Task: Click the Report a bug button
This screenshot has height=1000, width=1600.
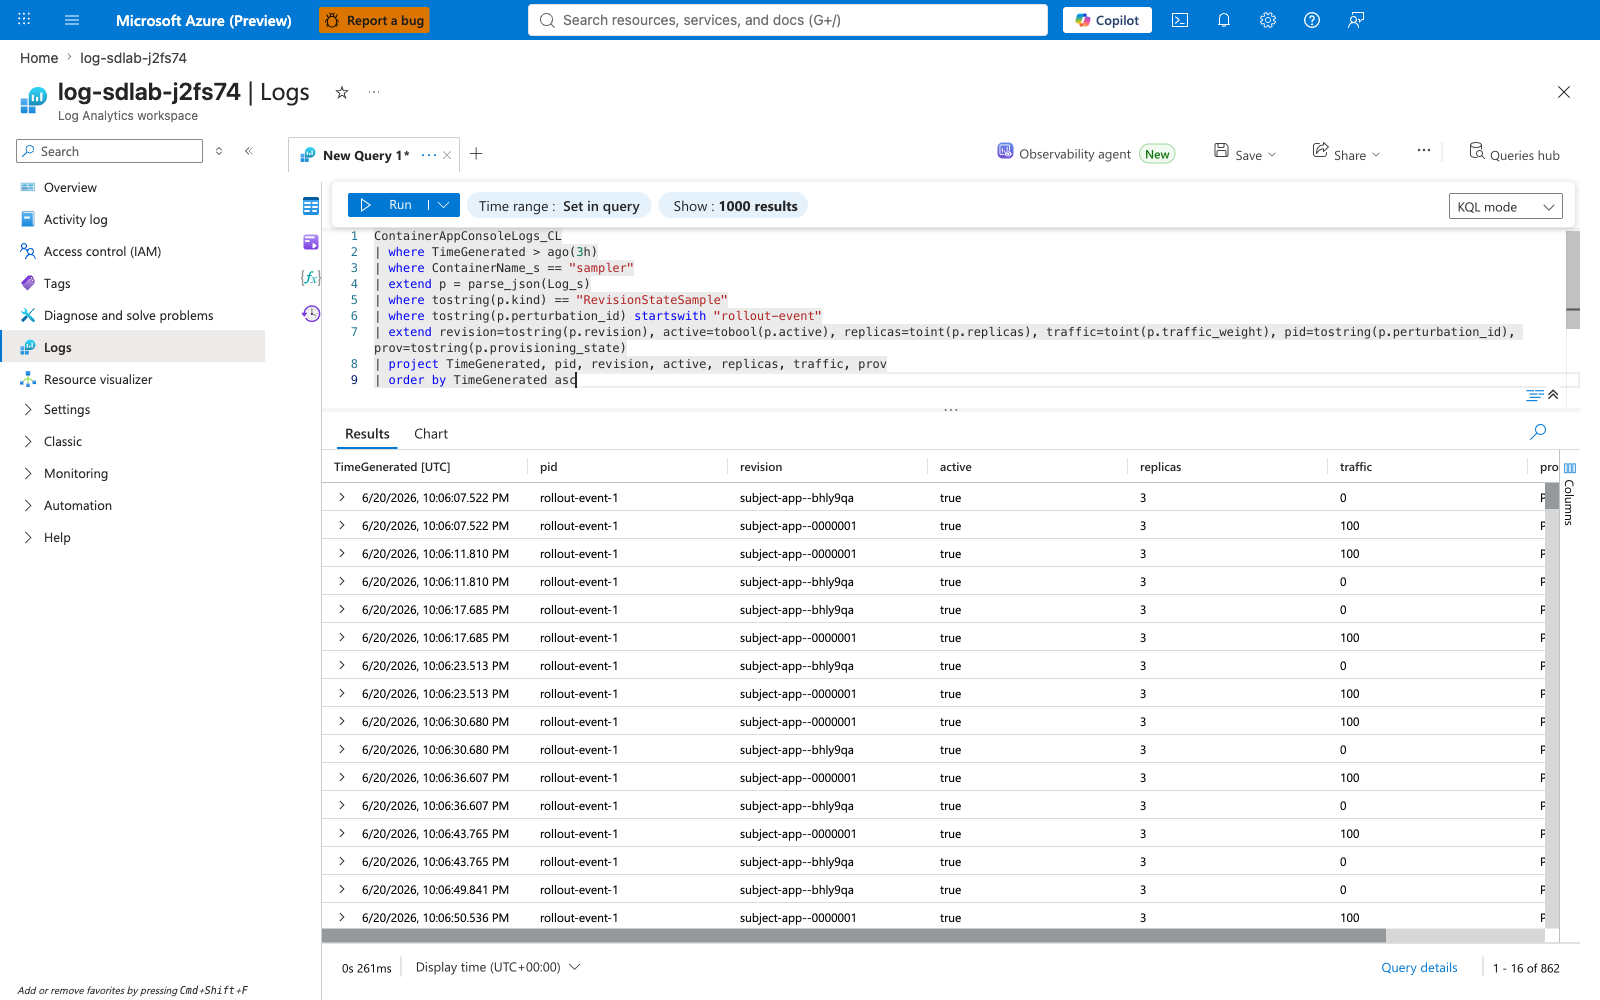Action: pyautogui.click(x=374, y=20)
